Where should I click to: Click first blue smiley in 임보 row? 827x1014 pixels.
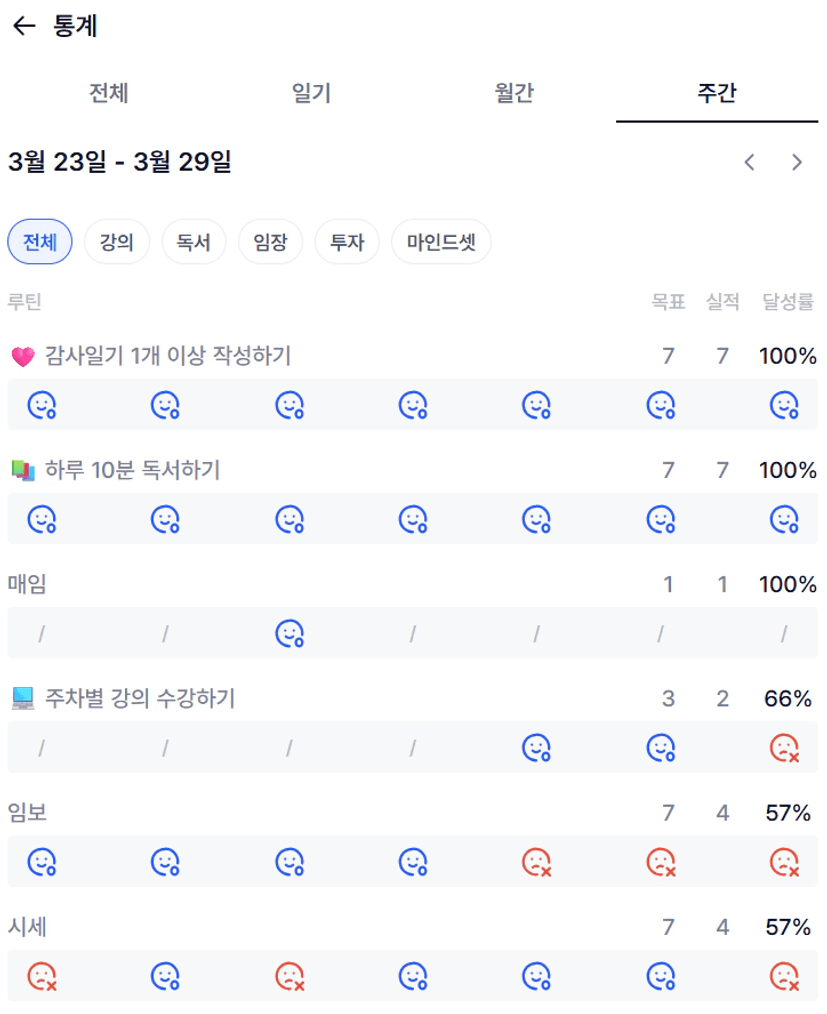point(41,861)
